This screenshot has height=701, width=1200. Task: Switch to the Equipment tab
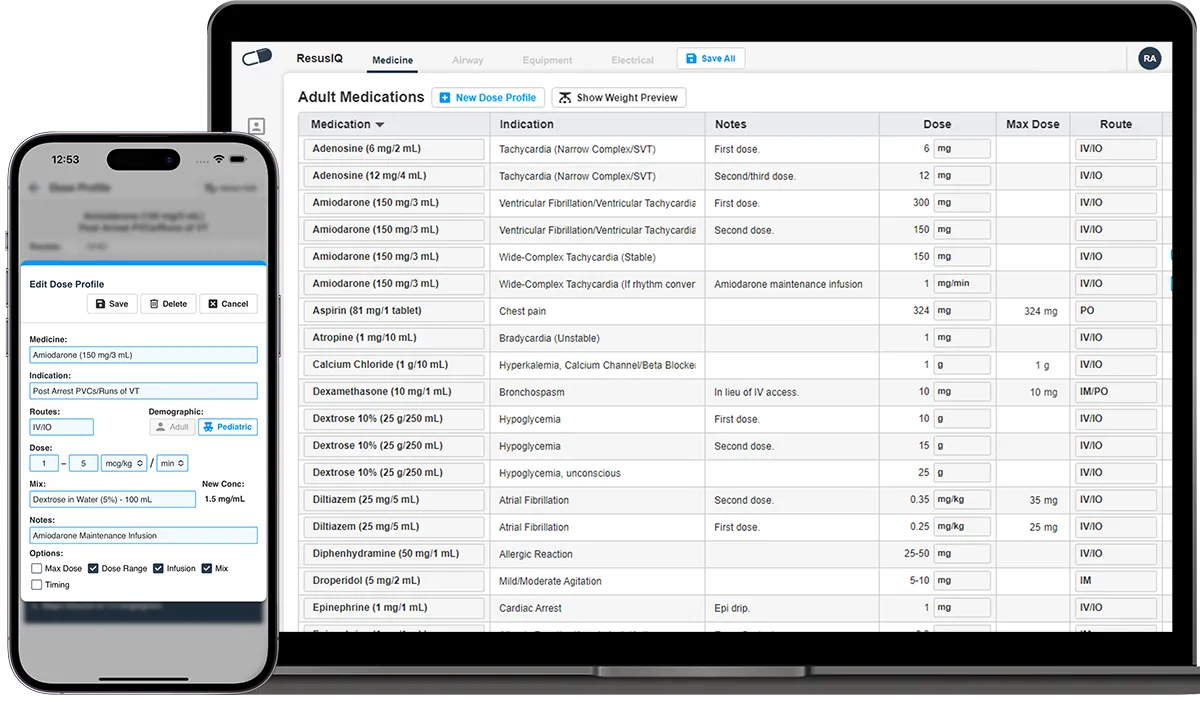coord(547,60)
